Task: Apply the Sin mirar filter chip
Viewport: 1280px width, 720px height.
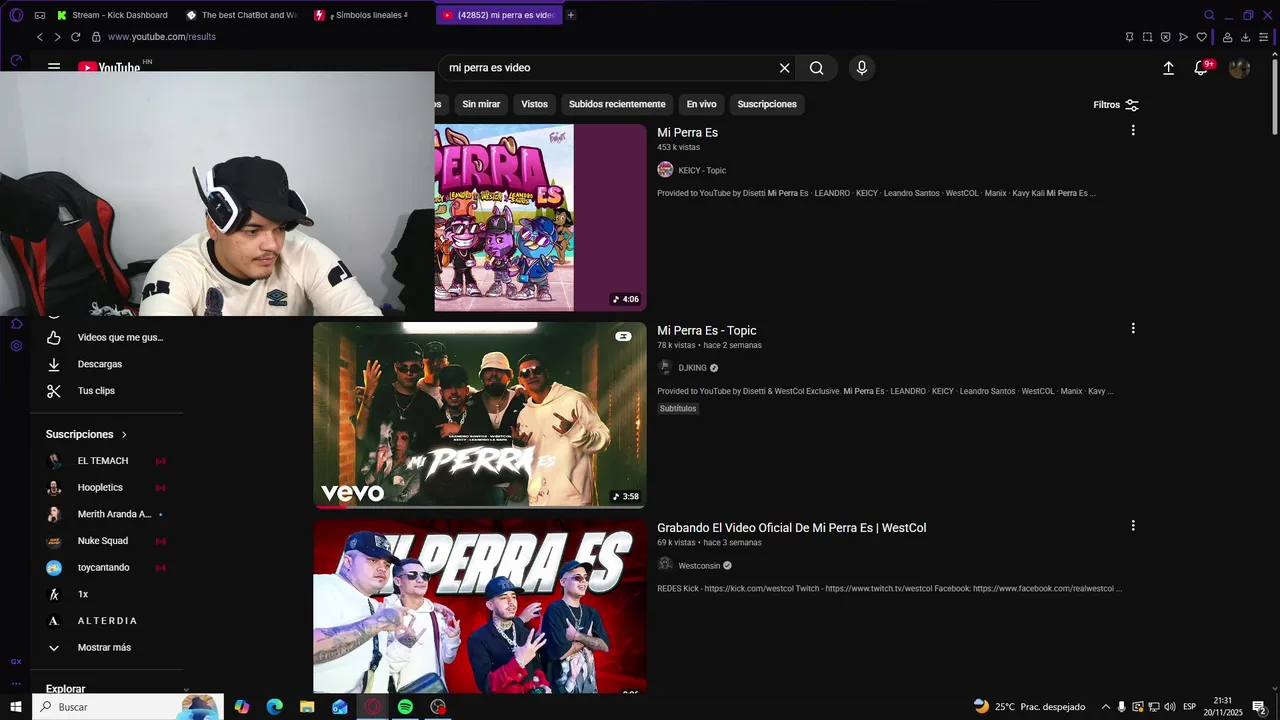Action: pos(481,104)
